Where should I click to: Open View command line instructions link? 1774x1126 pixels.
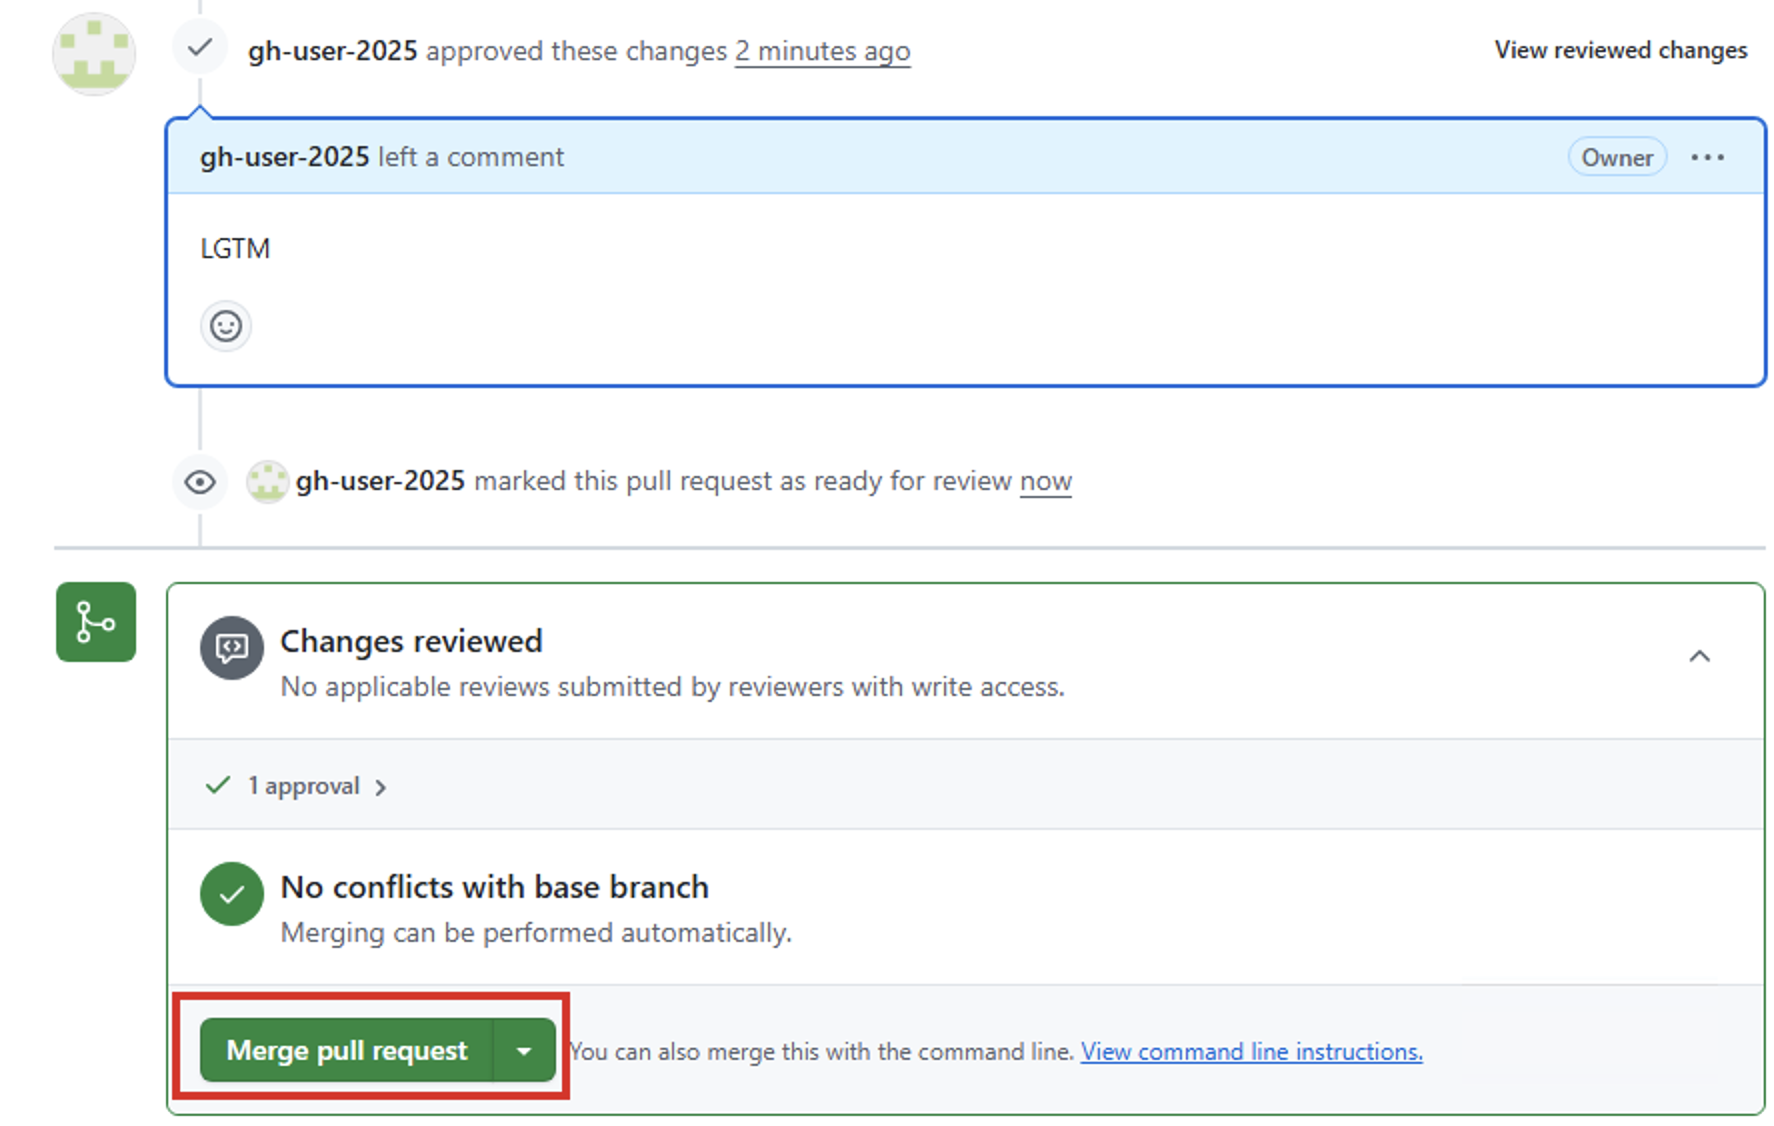1251,1052
